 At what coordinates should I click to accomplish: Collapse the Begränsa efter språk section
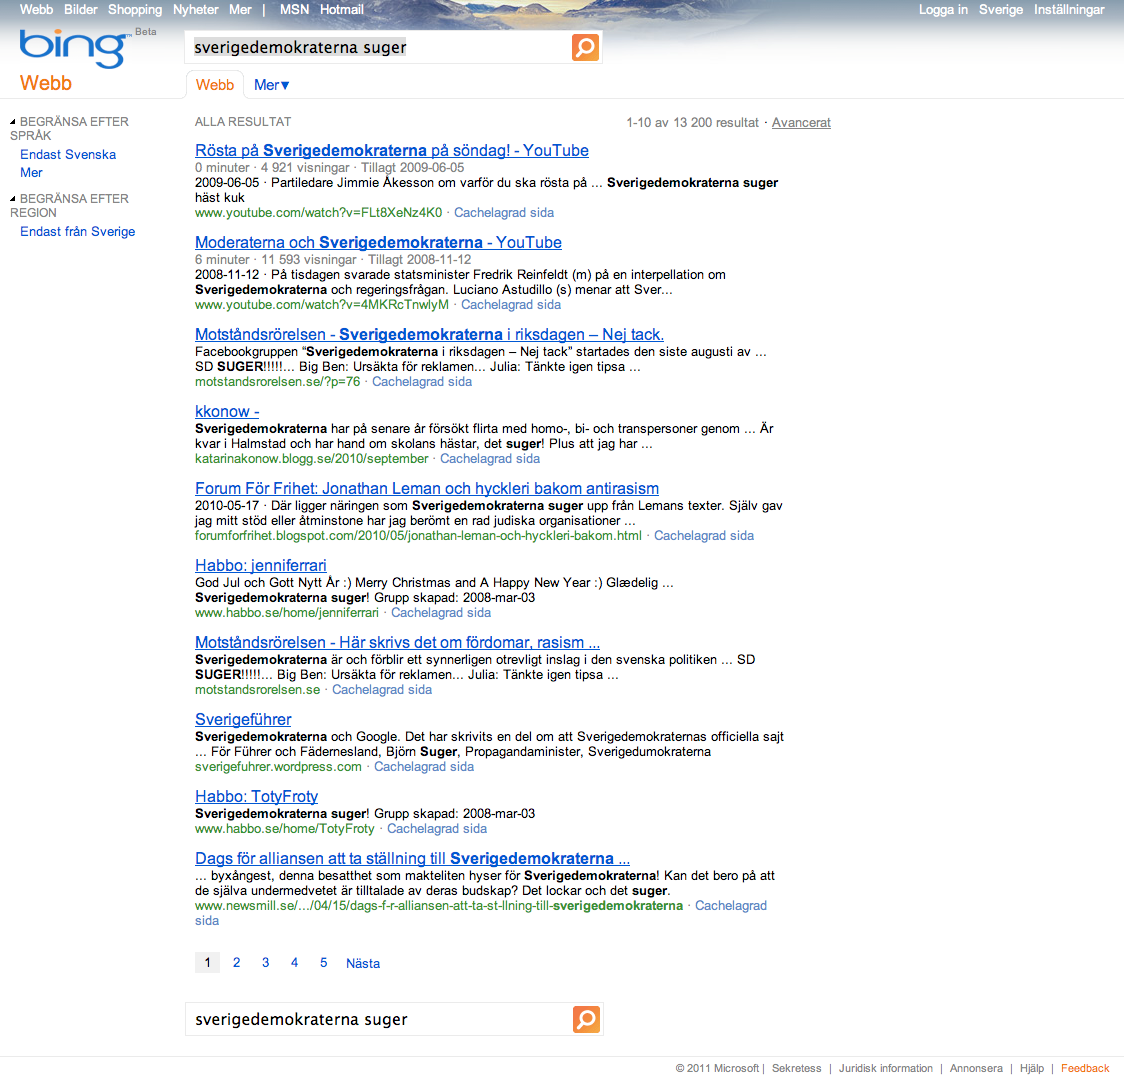13,122
